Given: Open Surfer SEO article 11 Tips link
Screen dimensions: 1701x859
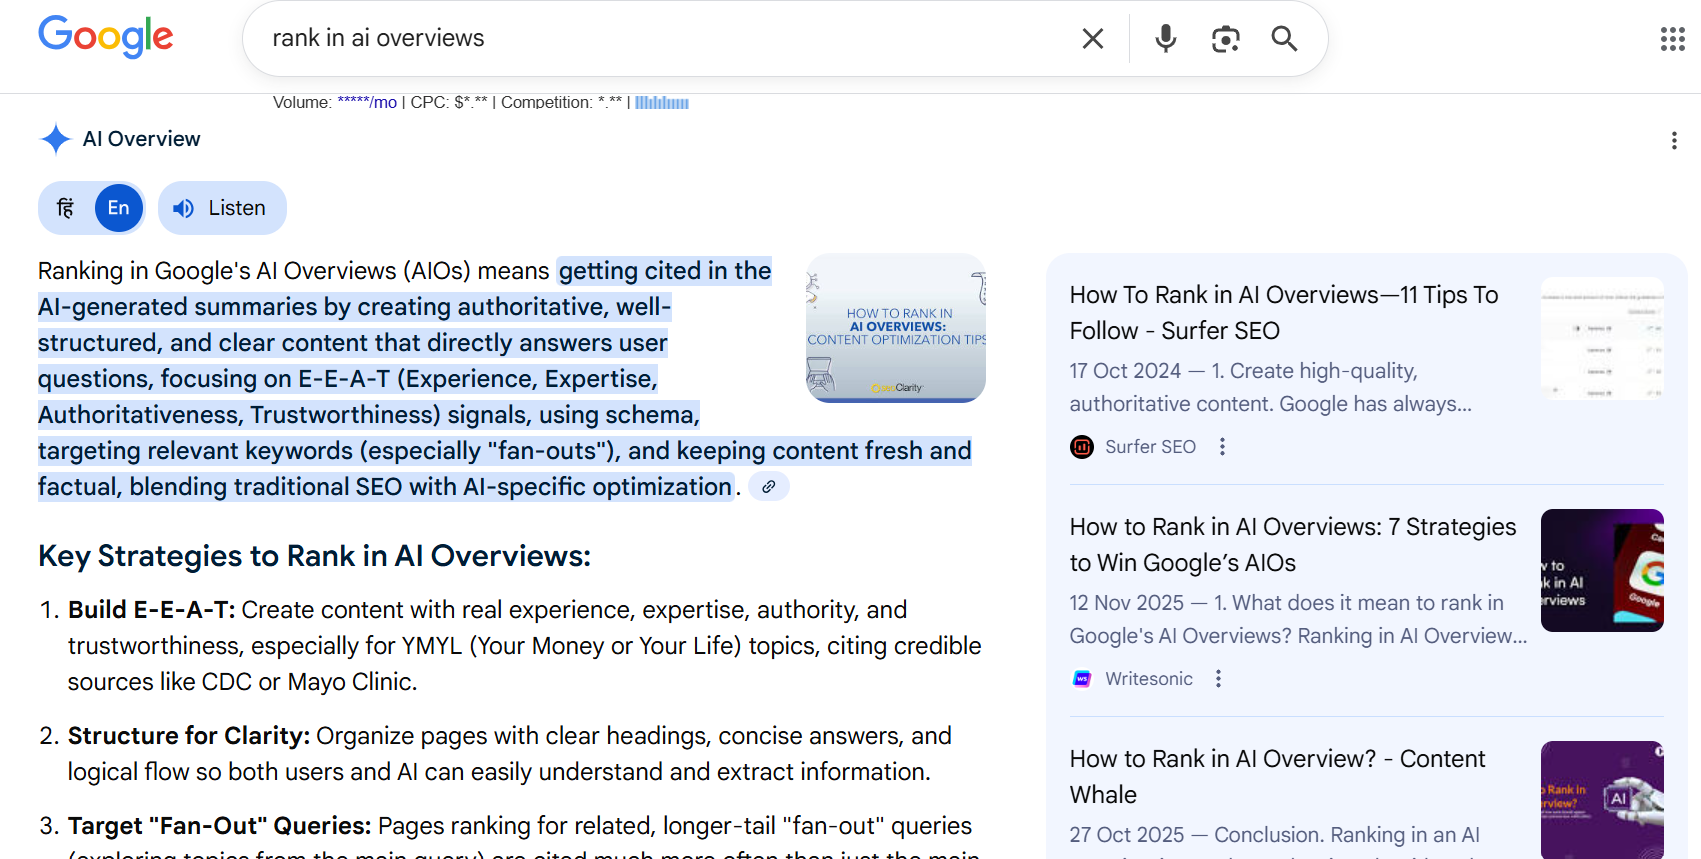Looking at the screenshot, I should 1284,312.
